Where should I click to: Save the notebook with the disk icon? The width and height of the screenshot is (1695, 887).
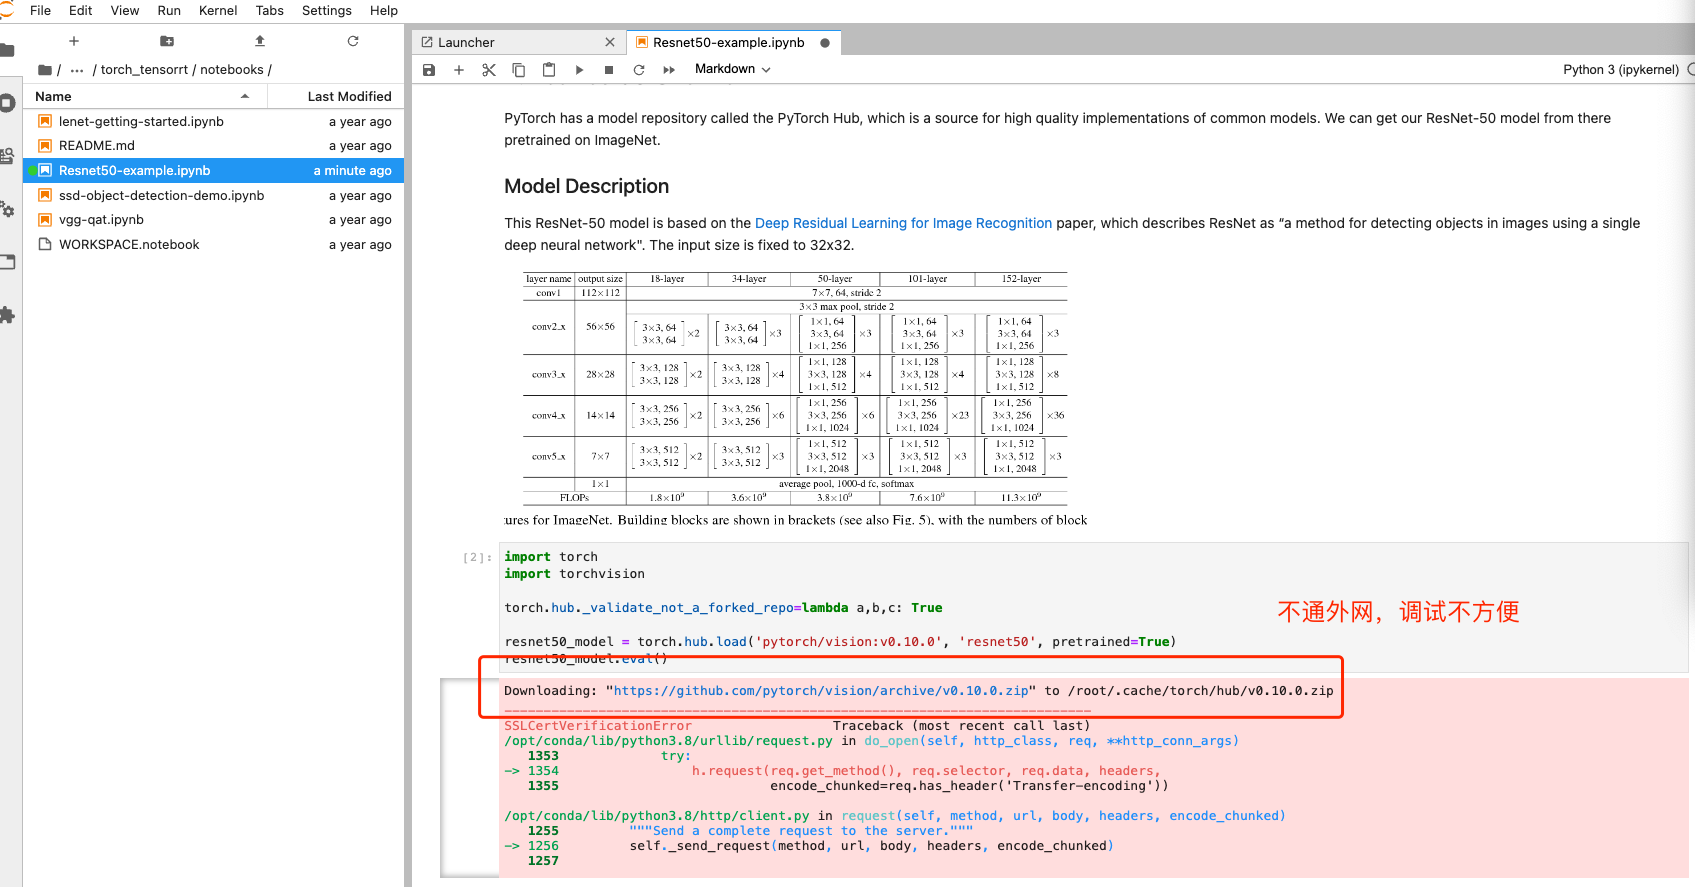pos(429,70)
